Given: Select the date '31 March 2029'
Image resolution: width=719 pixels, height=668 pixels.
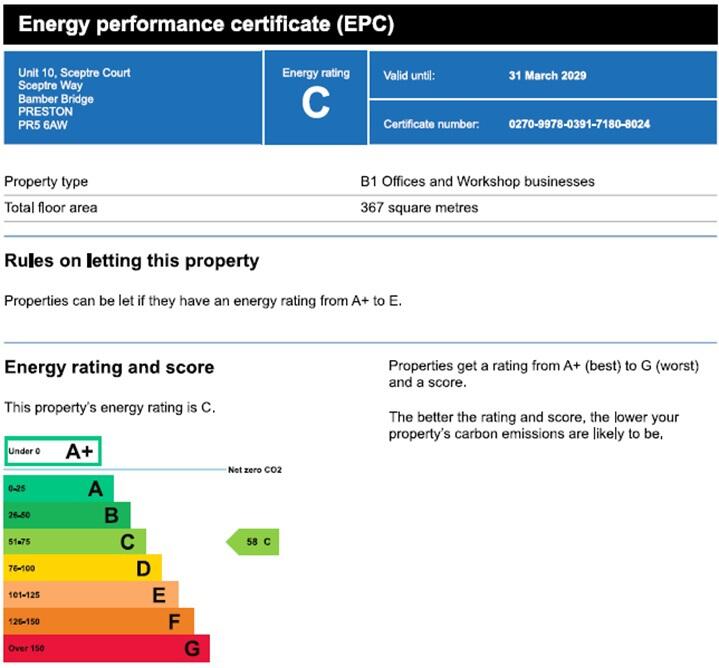Looking at the screenshot, I should click(547, 76).
